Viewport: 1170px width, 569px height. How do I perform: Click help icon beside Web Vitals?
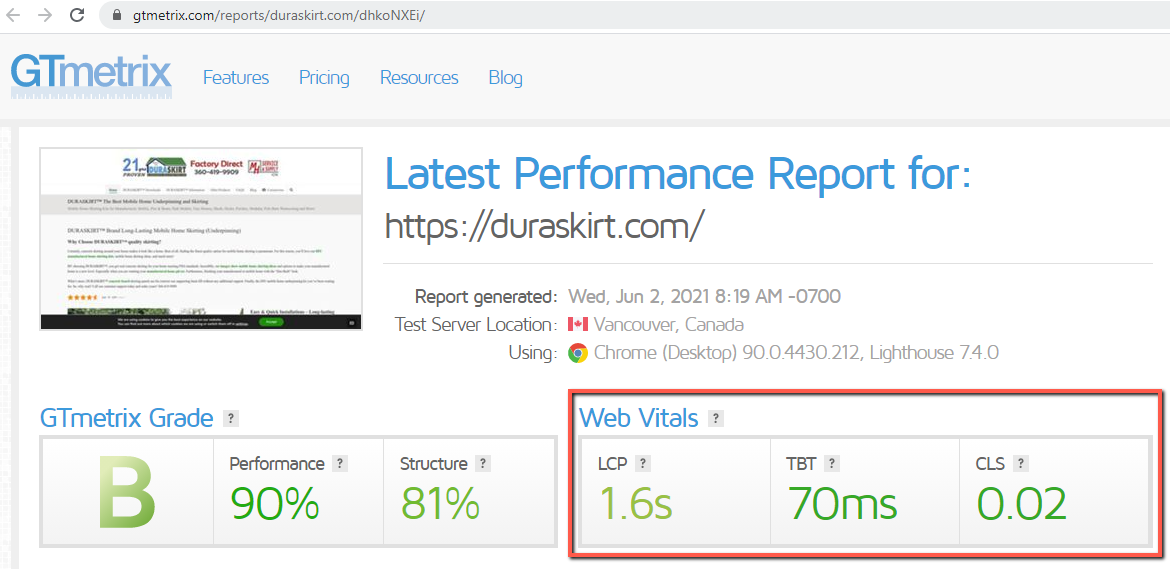tap(716, 418)
